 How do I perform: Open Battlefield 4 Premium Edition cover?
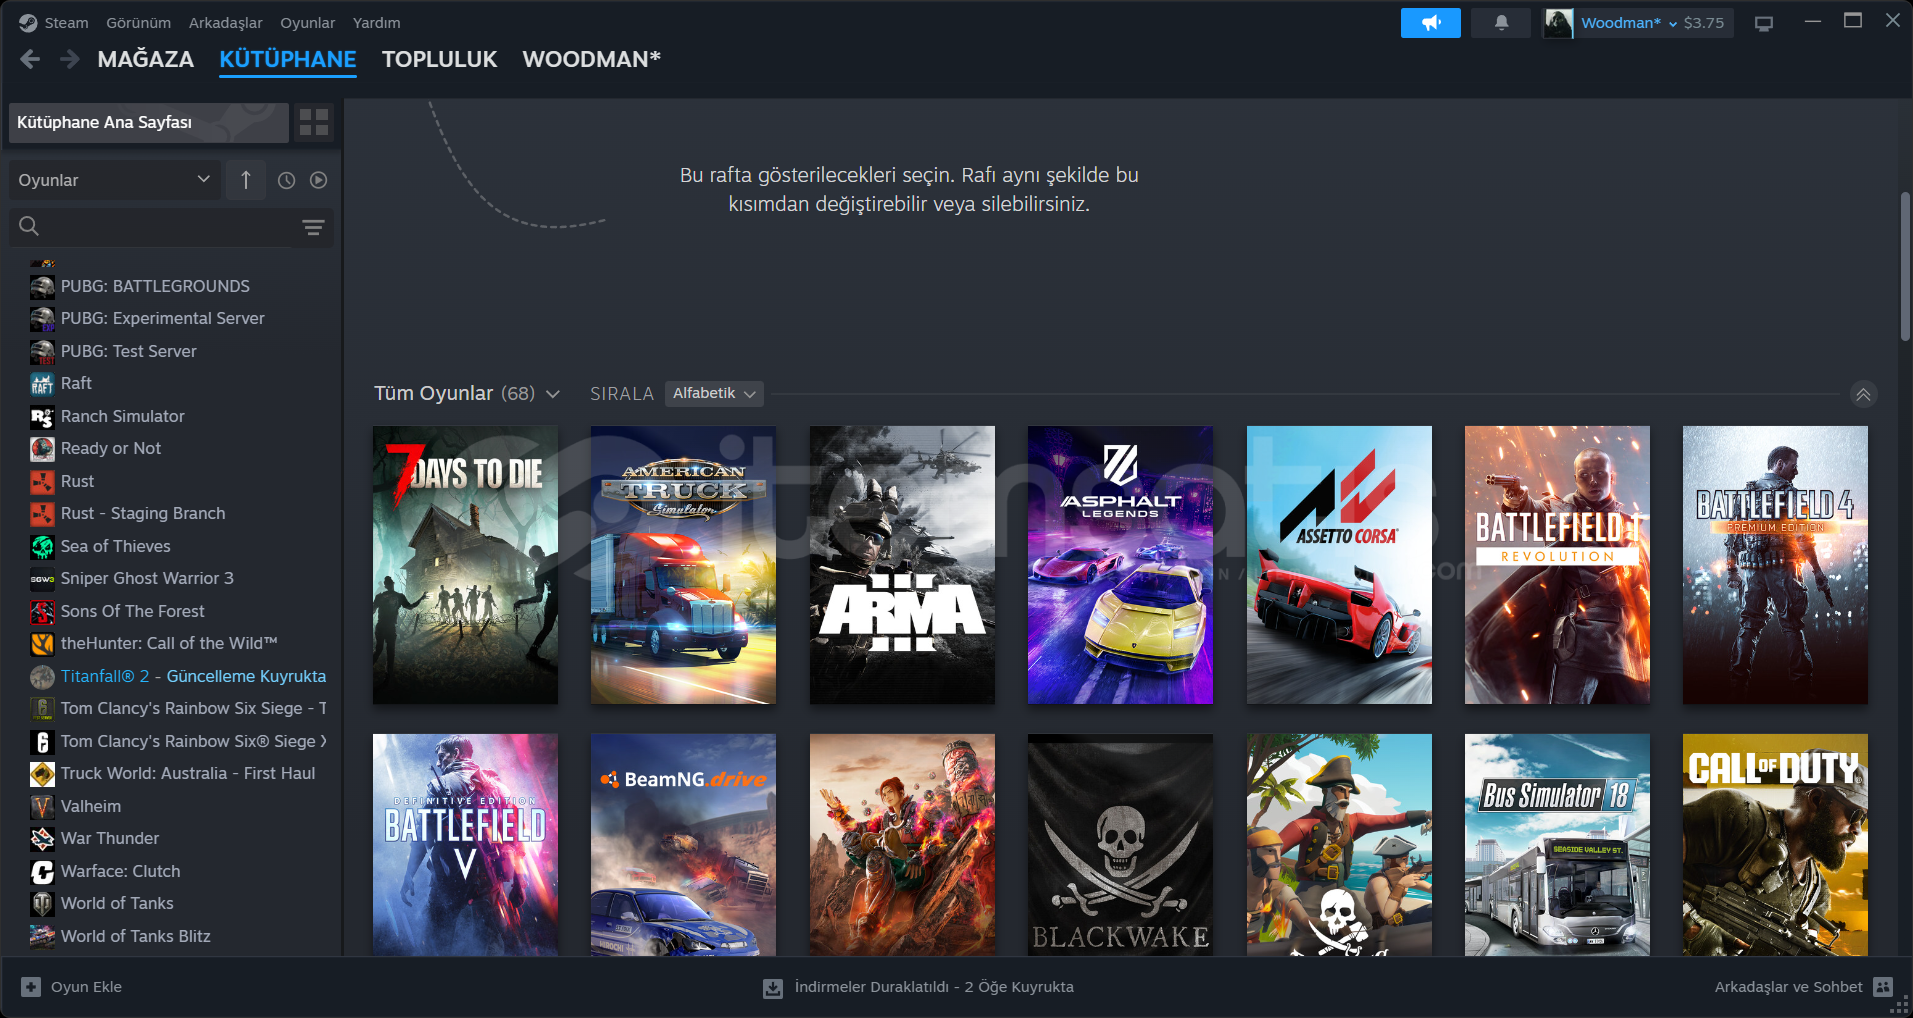(1775, 565)
